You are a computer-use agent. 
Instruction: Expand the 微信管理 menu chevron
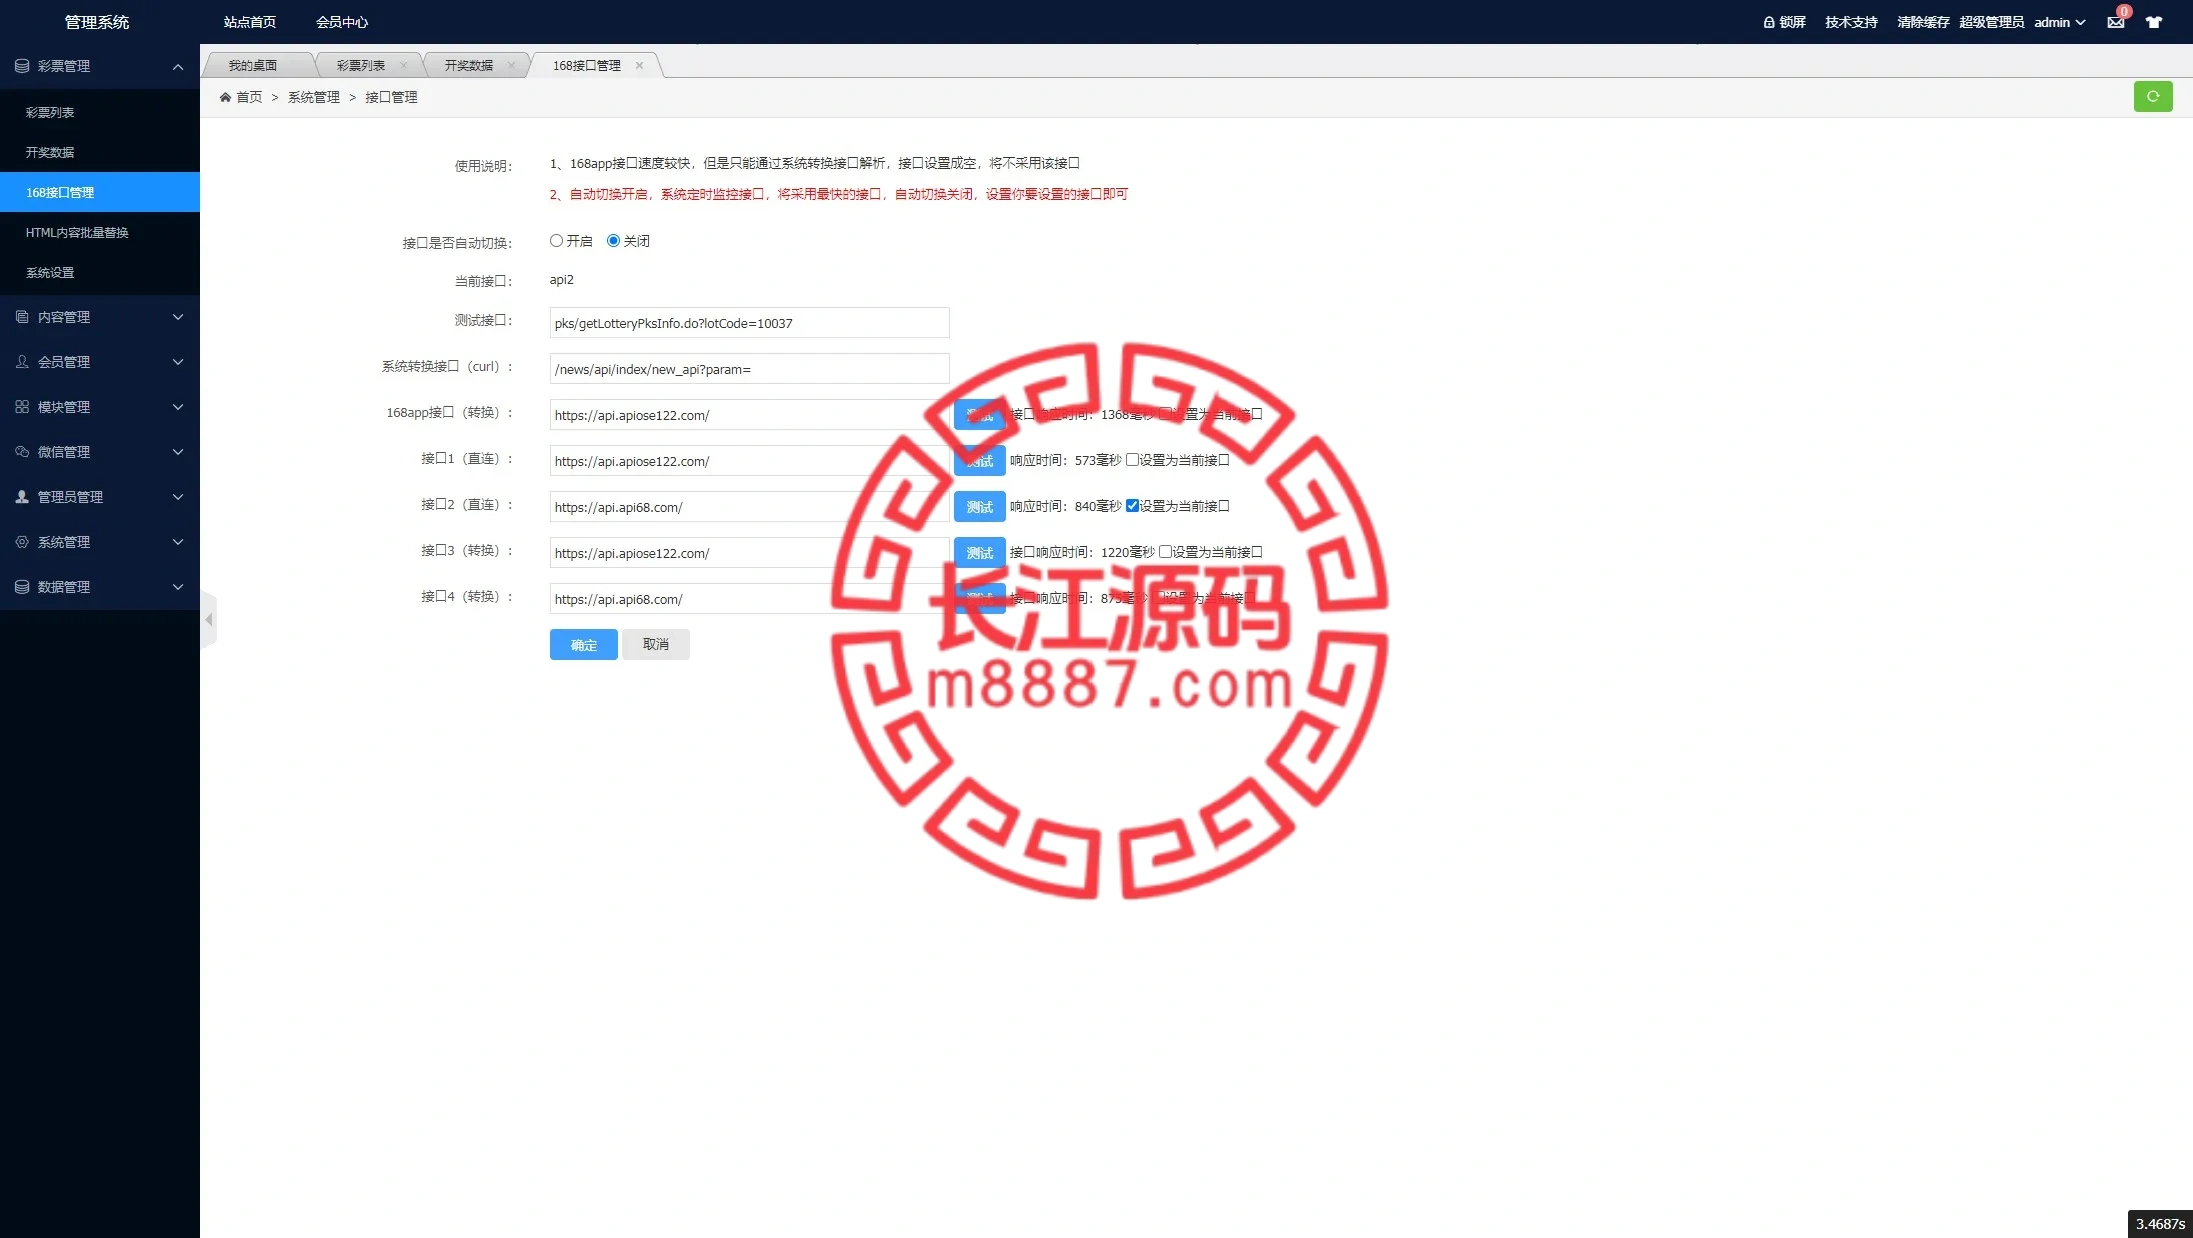click(178, 452)
